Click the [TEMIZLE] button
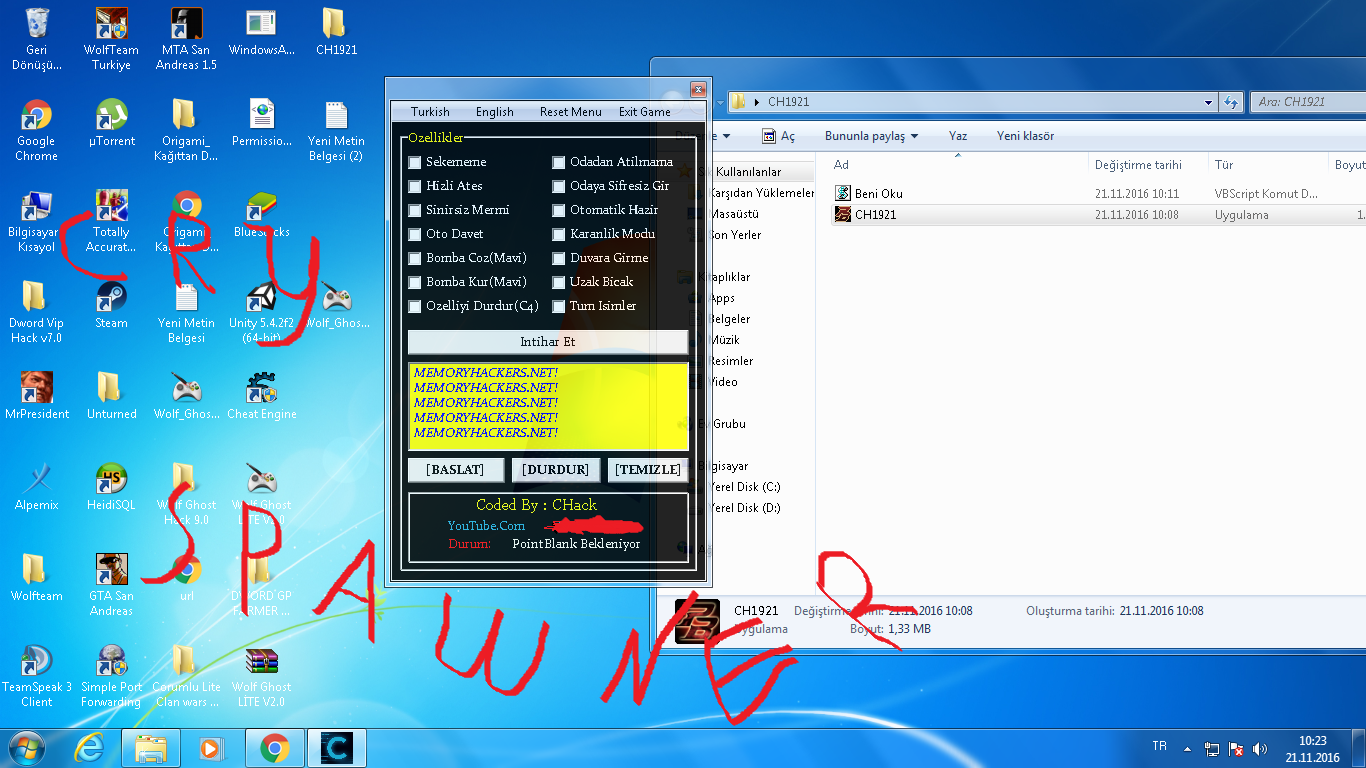1366x768 pixels. click(x=648, y=470)
